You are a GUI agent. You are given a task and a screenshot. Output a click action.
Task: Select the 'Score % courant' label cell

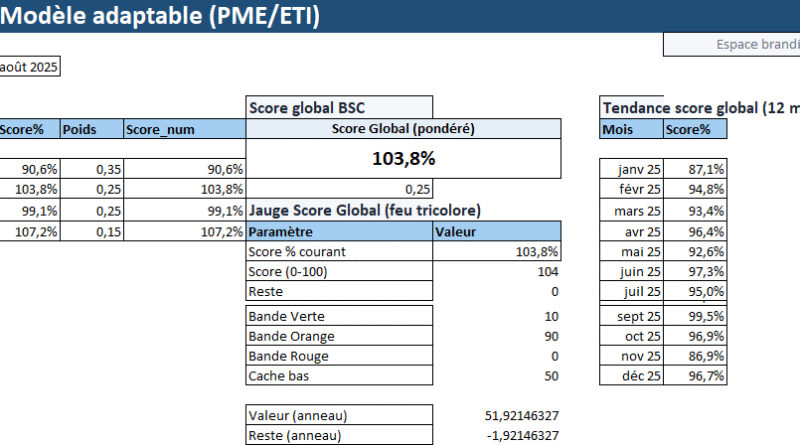tap(339, 252)
